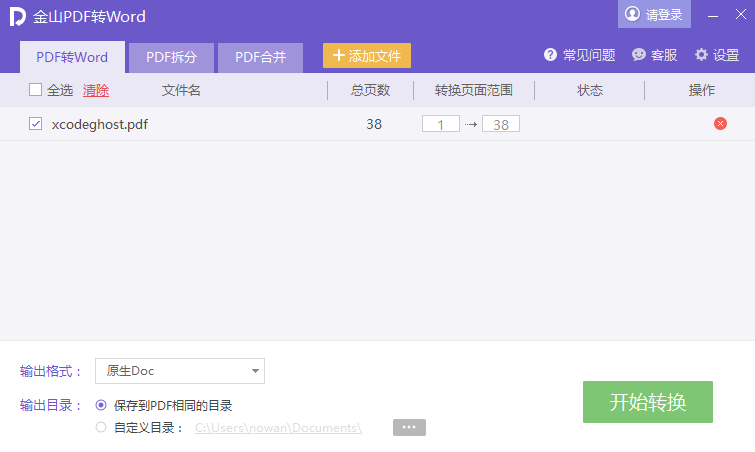Image resolution: width=755 pixels, height=452 pixels.
Task: Close the 金山PDF转Word window
Action: coord(741,14)
